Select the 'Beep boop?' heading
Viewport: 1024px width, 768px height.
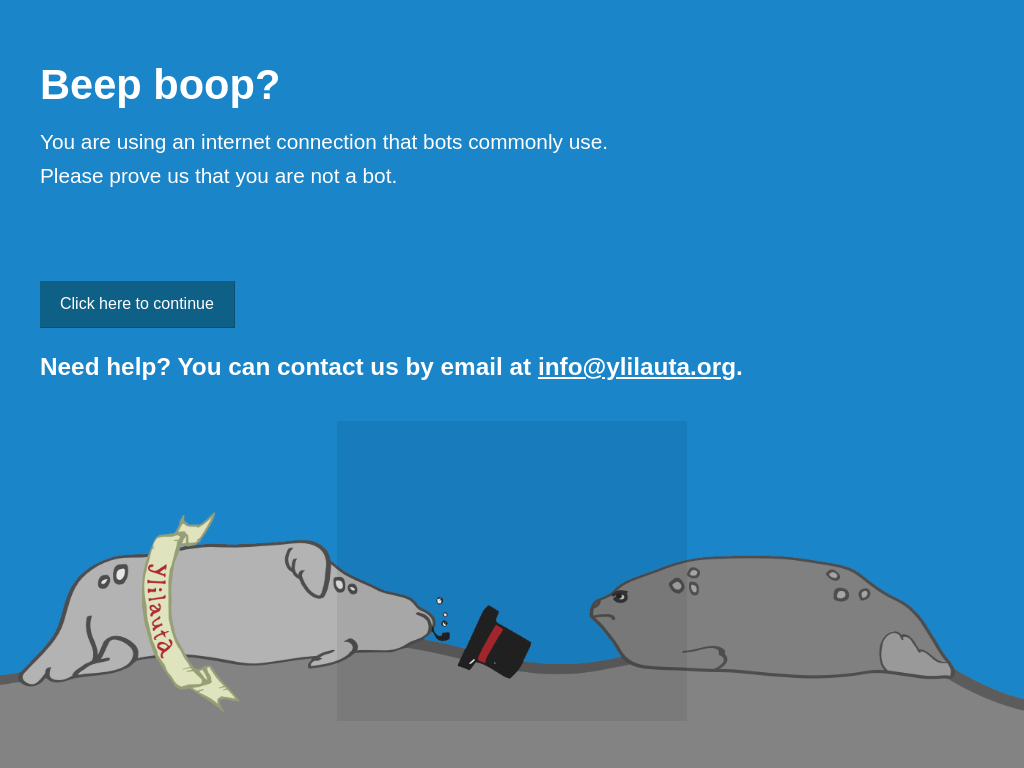pyautogui.click(x=160, y=85)
